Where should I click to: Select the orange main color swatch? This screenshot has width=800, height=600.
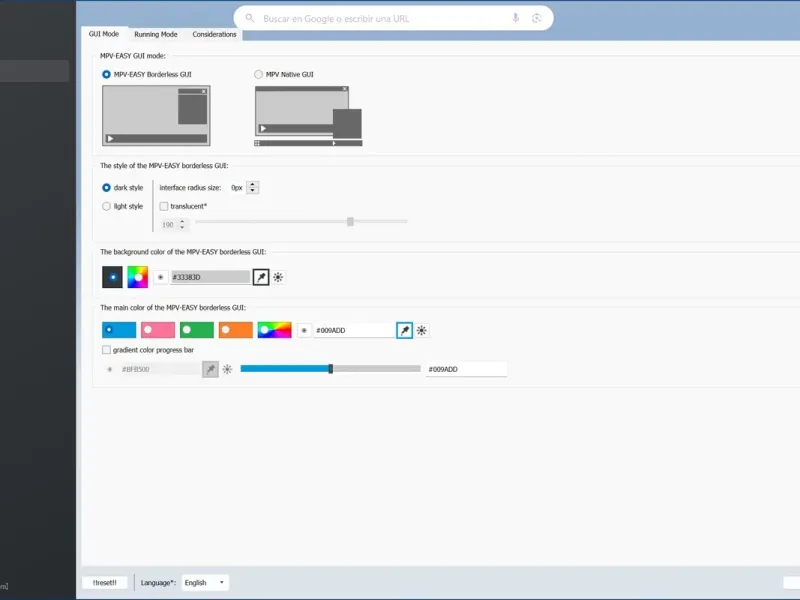(x=235, y=330)
